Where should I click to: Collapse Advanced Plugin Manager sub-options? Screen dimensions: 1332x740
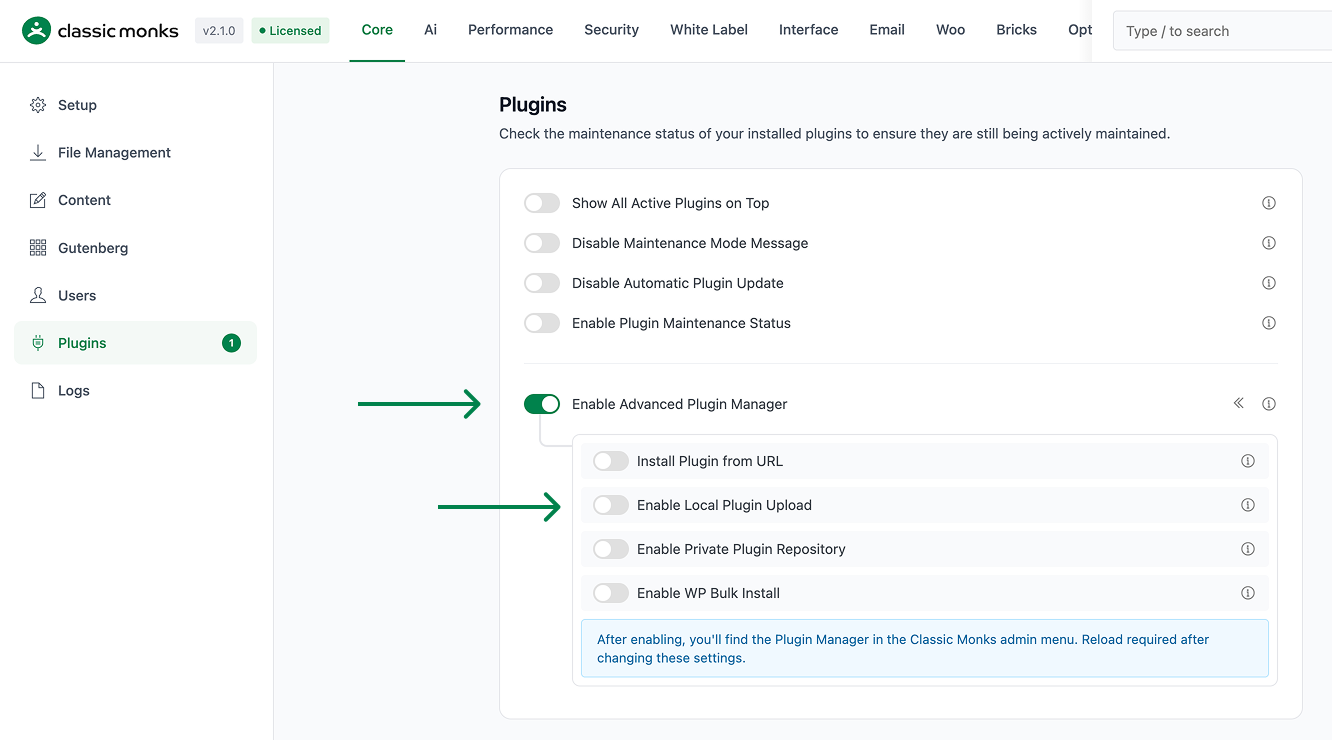(1238, 403)
